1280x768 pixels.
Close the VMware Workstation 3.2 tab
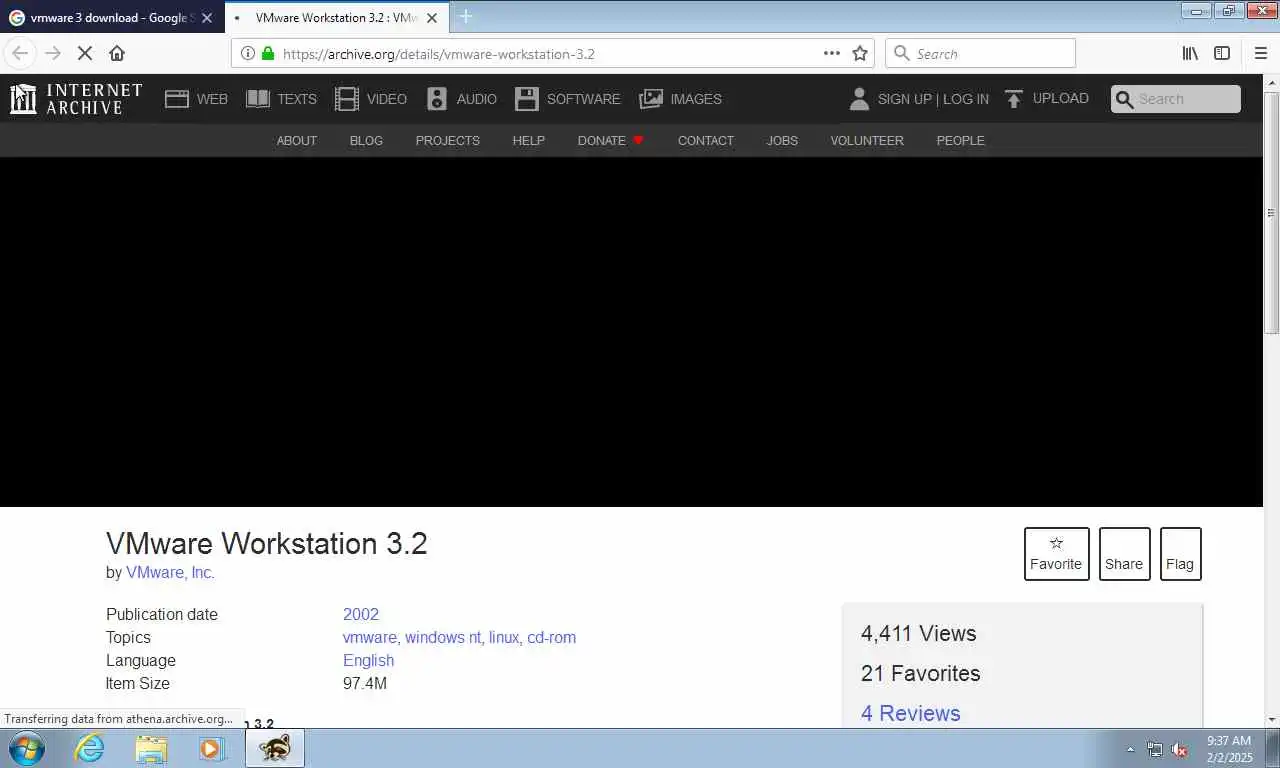click(x=432, y=18)
